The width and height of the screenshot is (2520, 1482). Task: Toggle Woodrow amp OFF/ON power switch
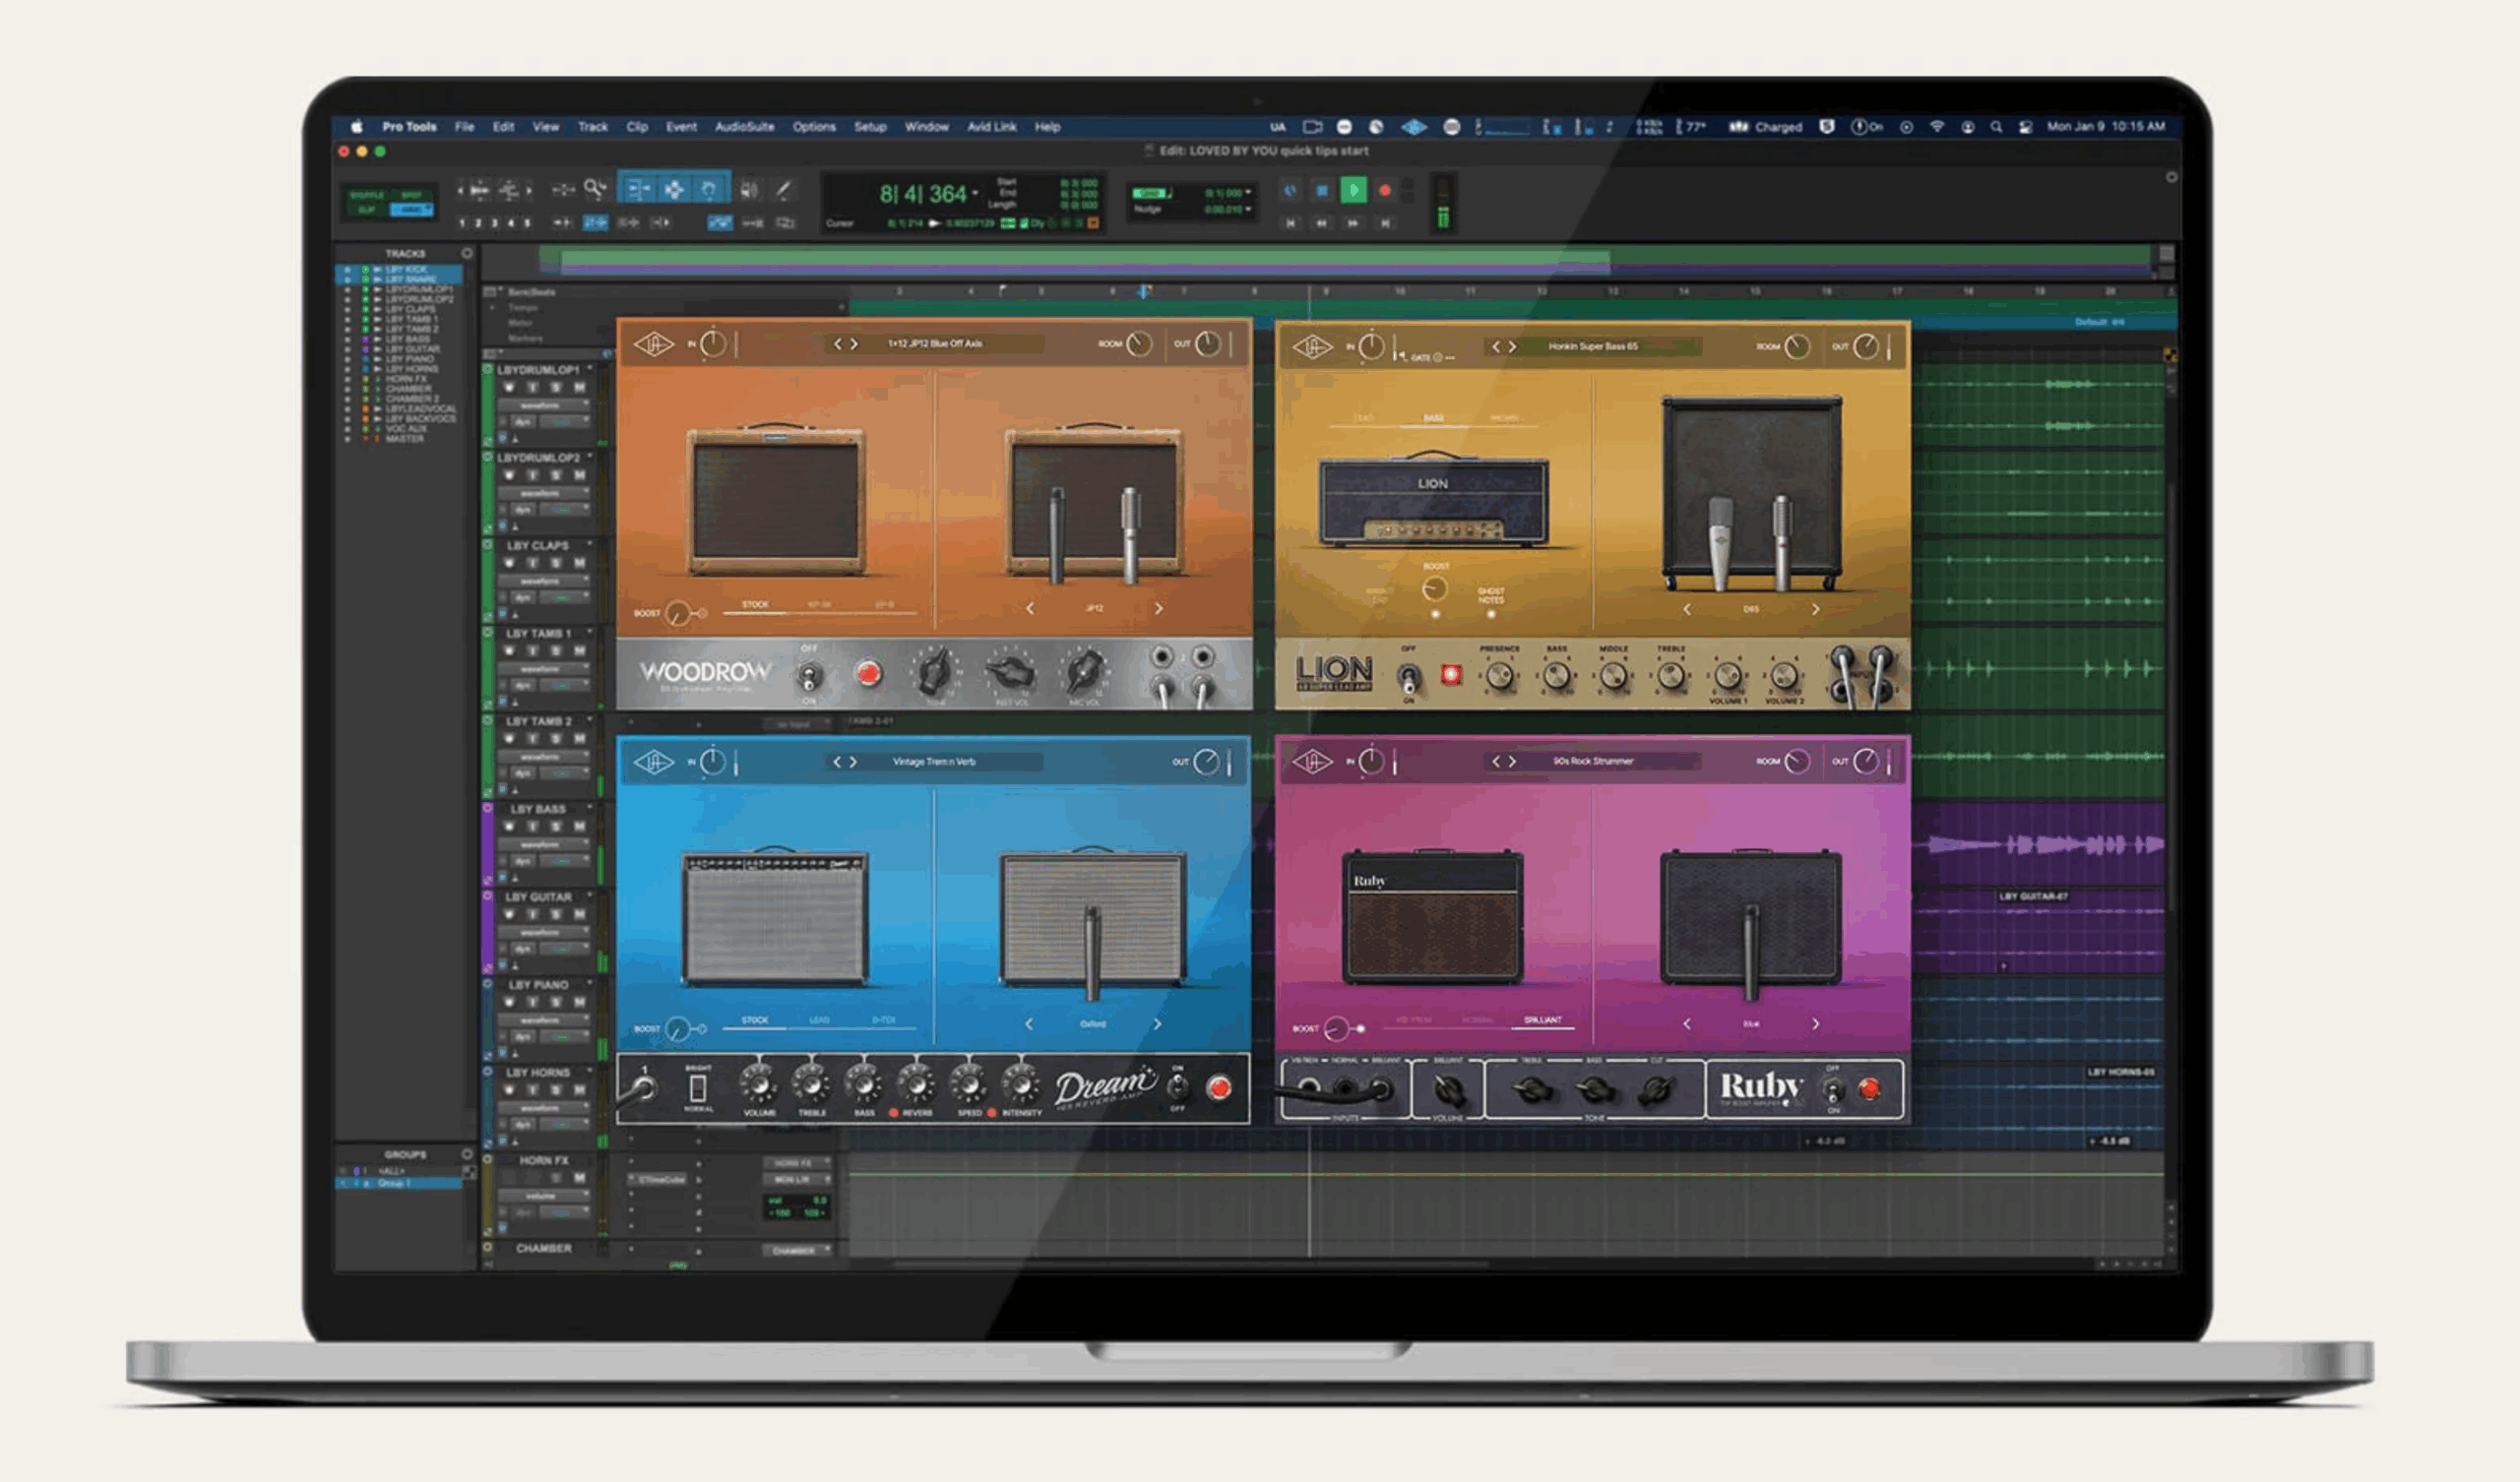pos(809,677)
